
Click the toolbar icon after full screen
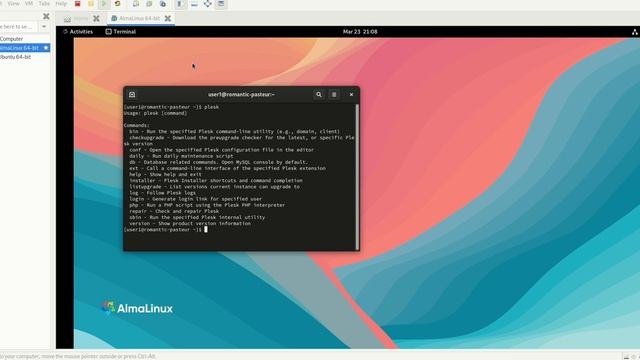(x=221, y=4)
